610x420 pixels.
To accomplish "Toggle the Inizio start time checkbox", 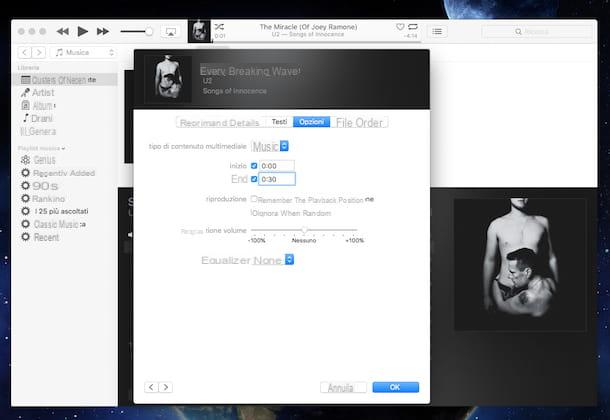I will pos(254,166).
